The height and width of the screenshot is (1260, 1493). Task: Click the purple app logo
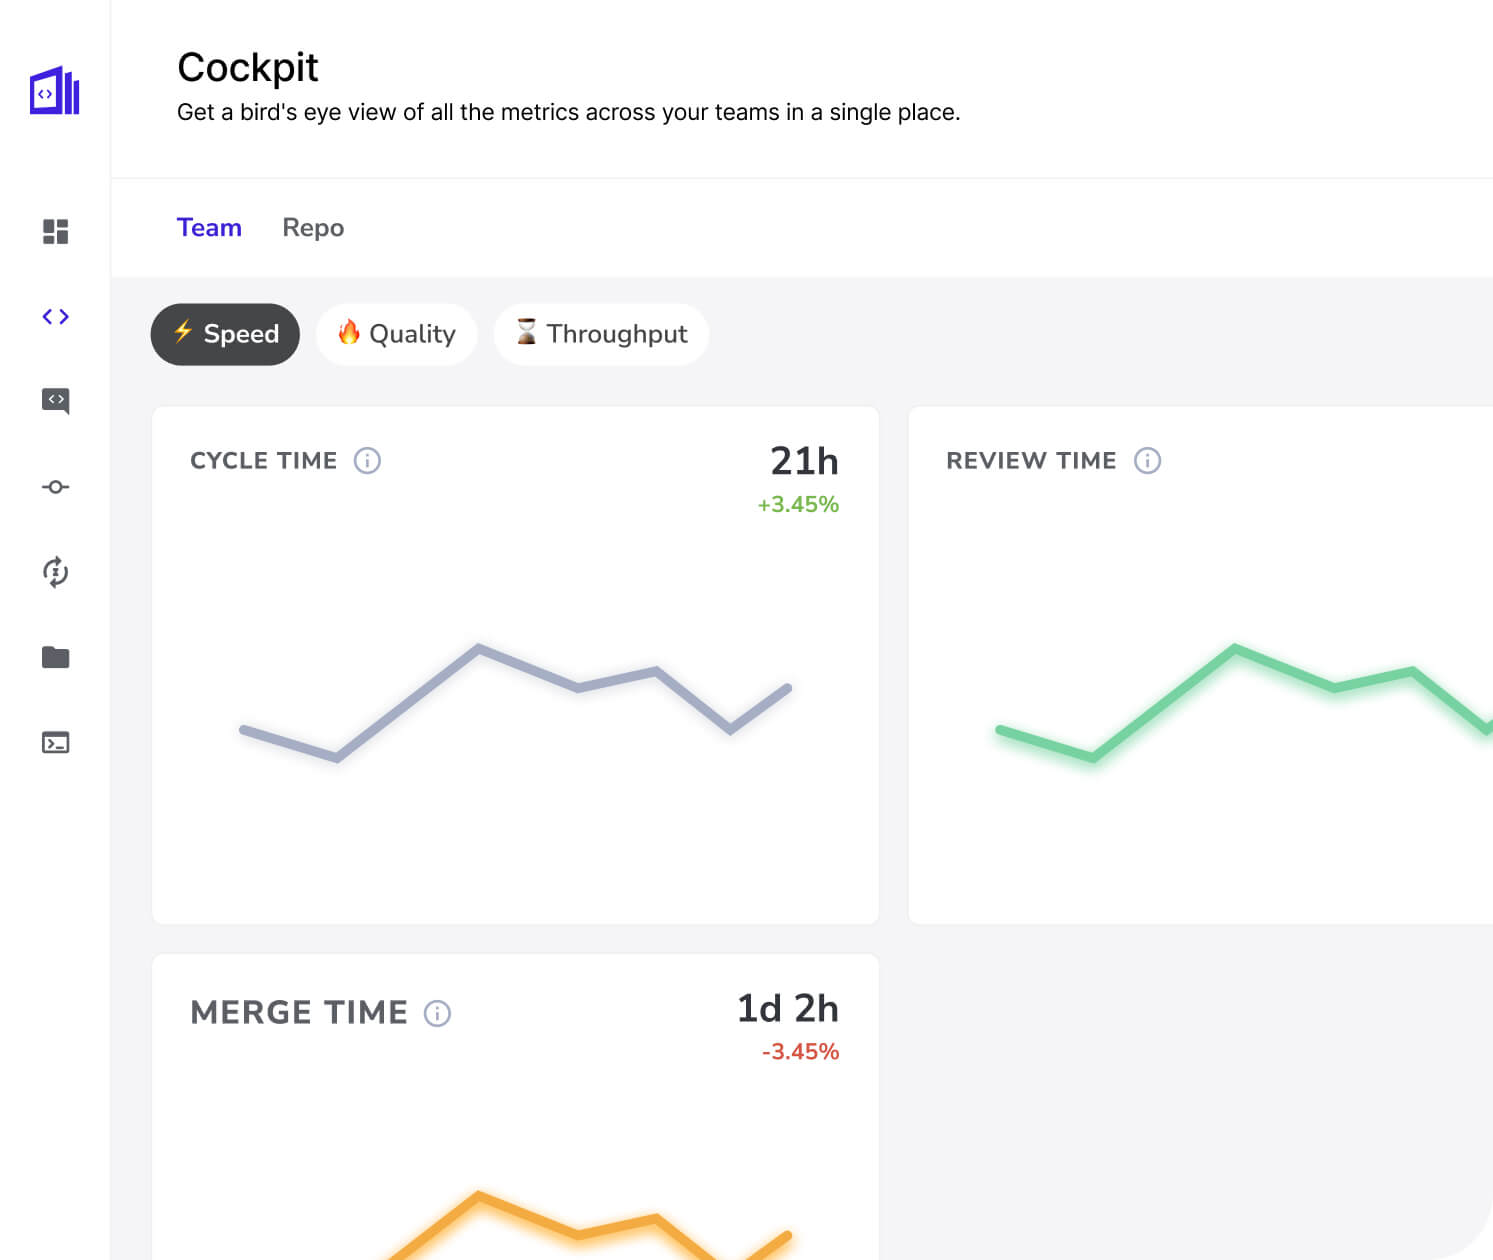coord(55,91)
